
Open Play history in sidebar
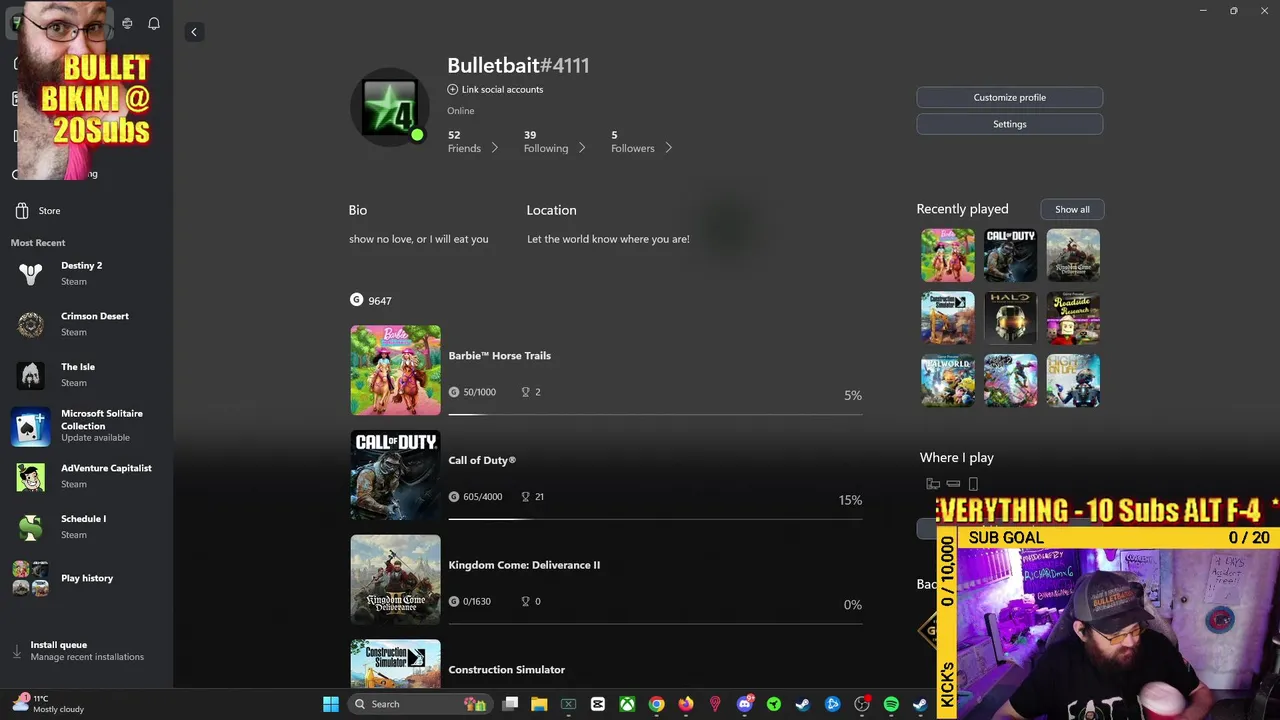86,578
